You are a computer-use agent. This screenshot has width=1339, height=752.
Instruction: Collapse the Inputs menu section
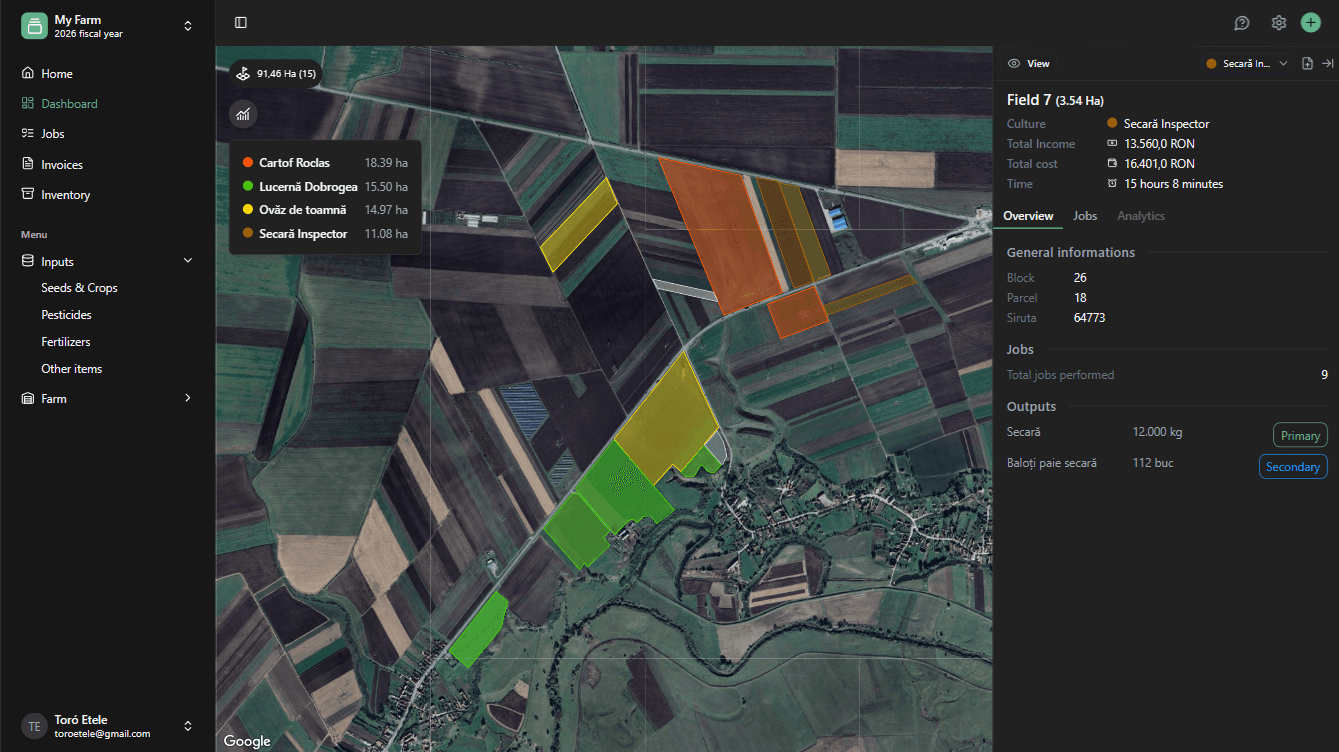[x=187, y=261]
